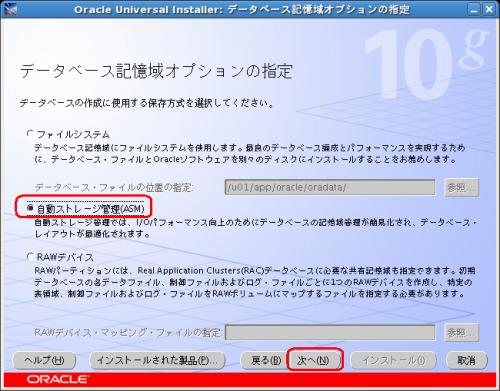Click the データベース記憶域オプションの指定 heading
Screen dimensions: 500x391
coord(156,71)
